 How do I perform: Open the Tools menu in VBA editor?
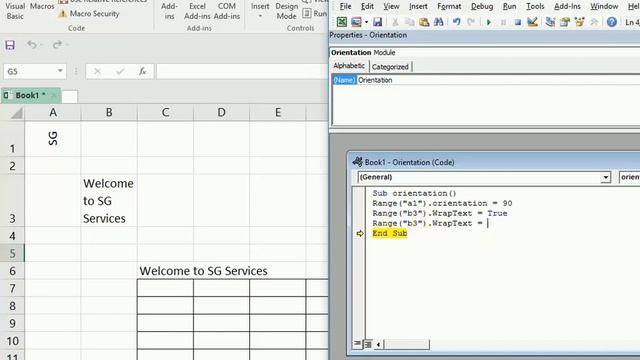coord(535,7)
